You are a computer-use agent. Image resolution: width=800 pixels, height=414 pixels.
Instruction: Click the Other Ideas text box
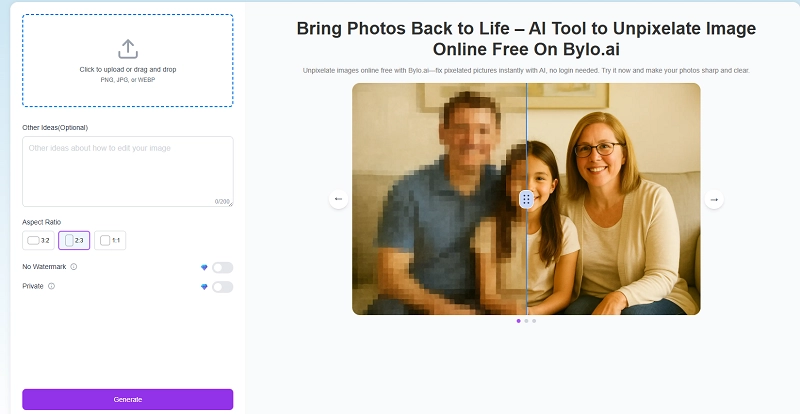128,172
